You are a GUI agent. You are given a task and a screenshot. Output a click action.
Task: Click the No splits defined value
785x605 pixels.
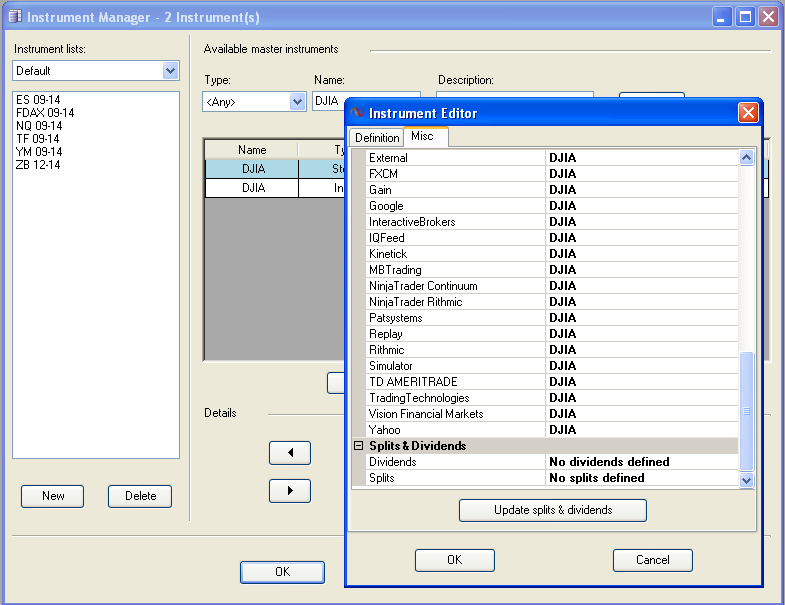[x=597, y=478]
